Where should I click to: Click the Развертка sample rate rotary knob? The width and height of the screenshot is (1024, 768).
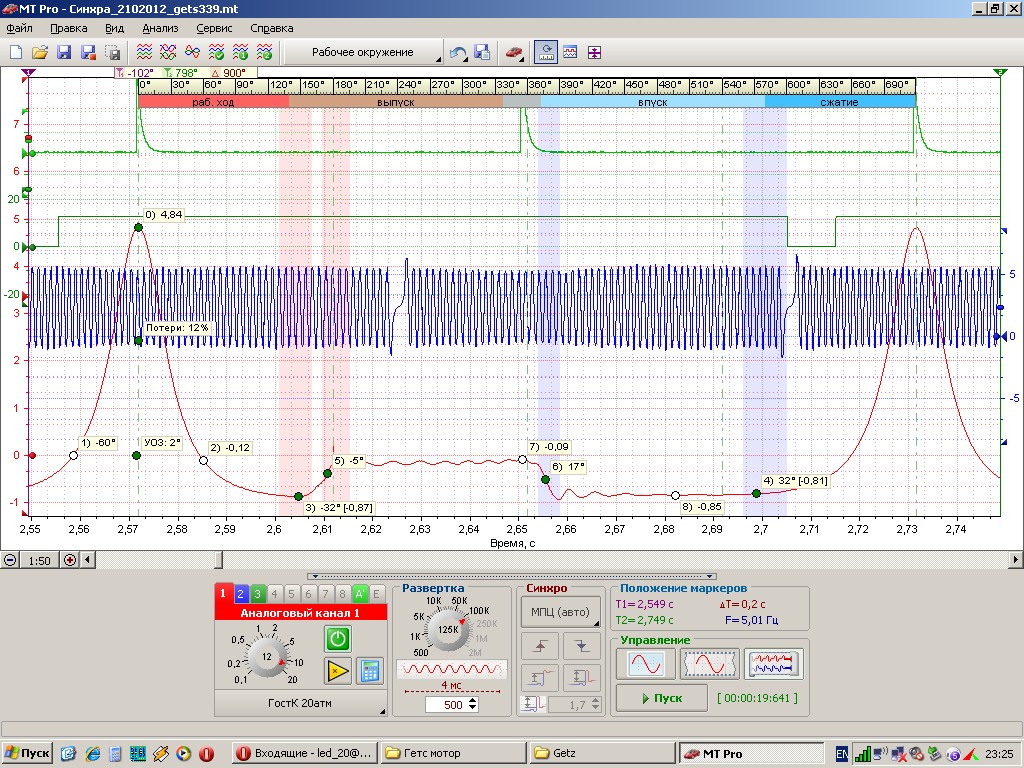point(448,631)
